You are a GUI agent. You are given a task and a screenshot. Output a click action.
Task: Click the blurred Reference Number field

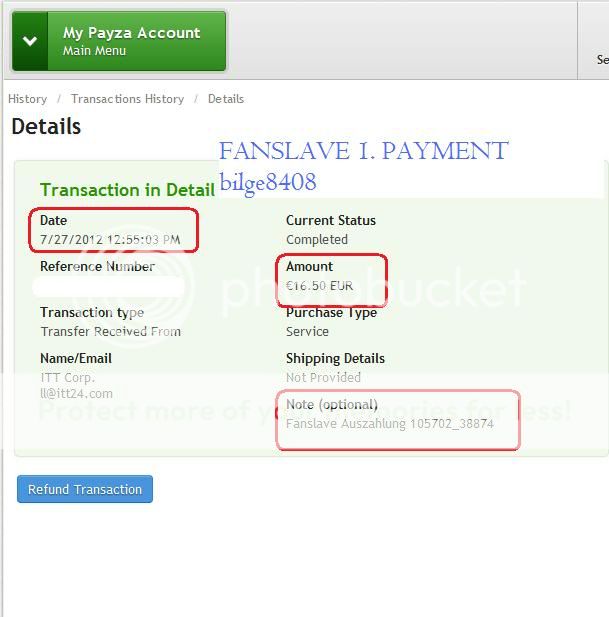108,286
